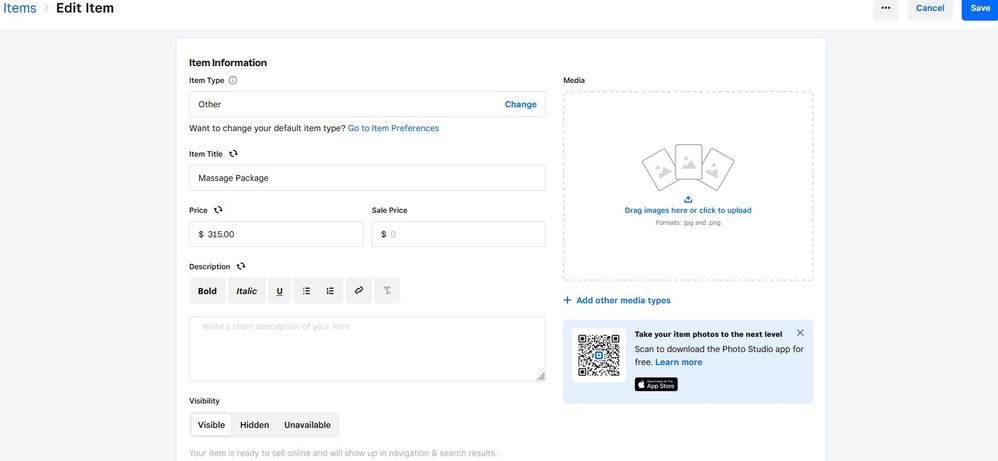Save the edited item
998x461 pixels.
[x=980, y=8]
